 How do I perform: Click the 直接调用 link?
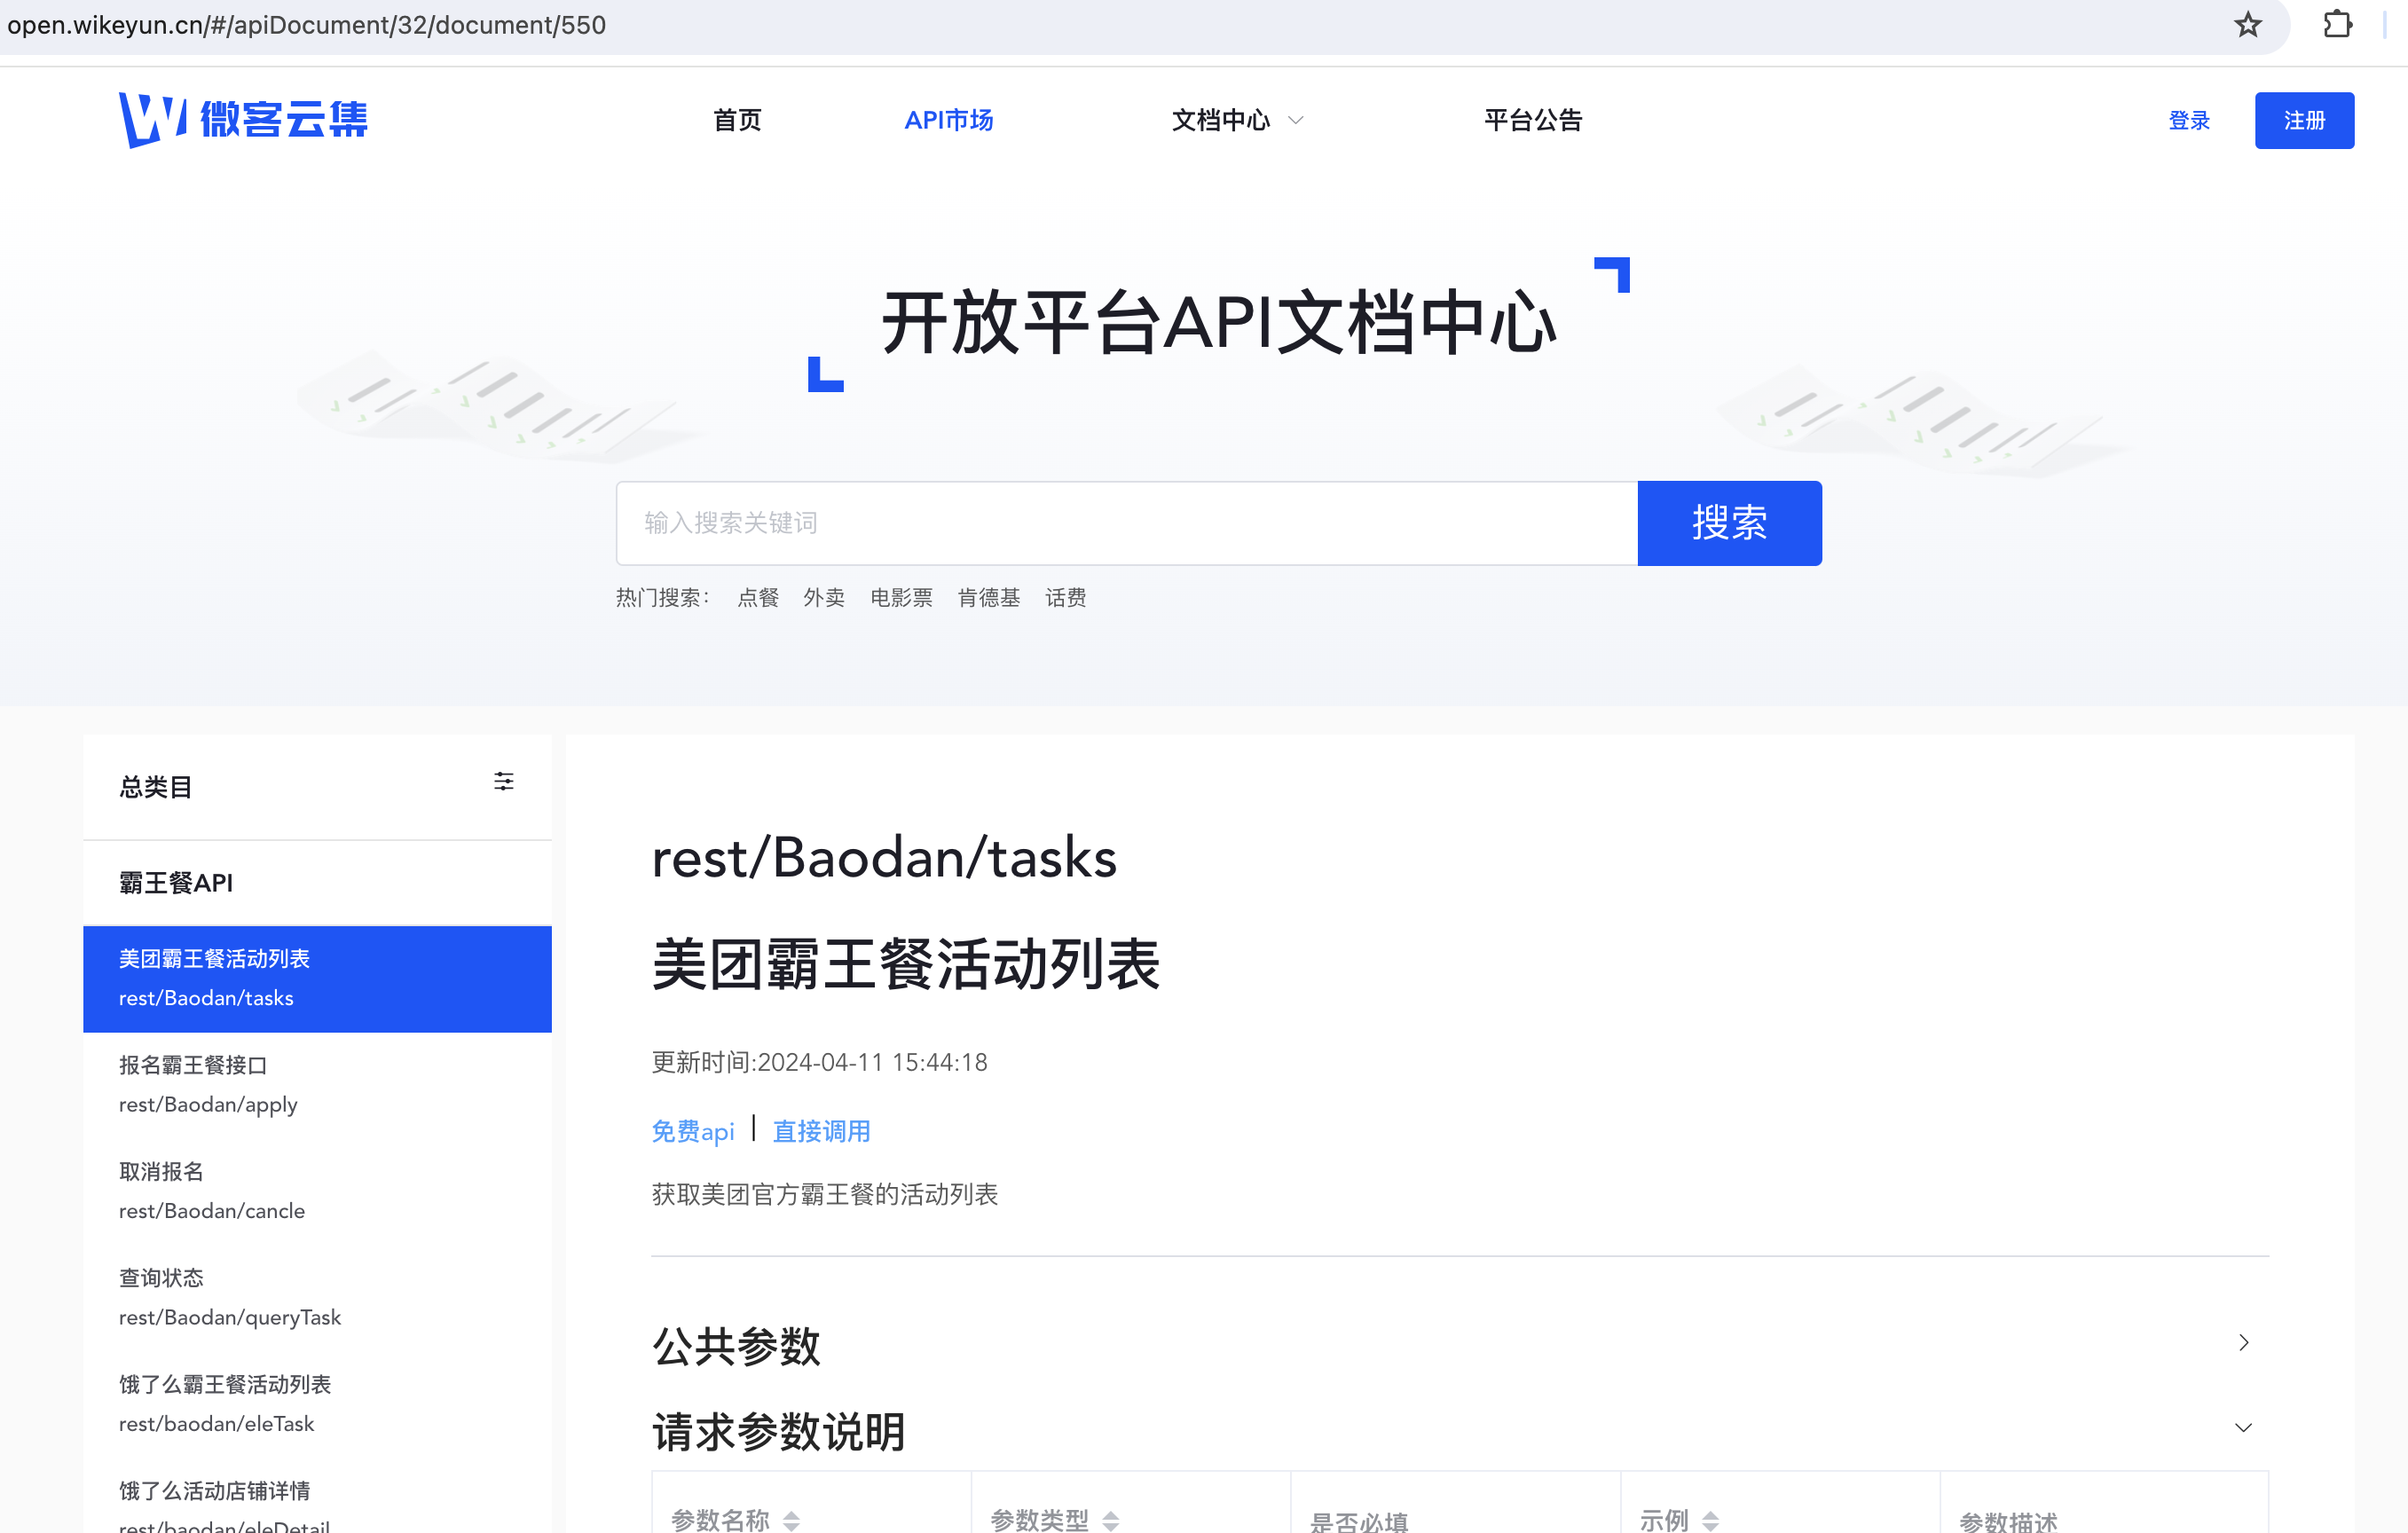click(x=821, y=1131)
